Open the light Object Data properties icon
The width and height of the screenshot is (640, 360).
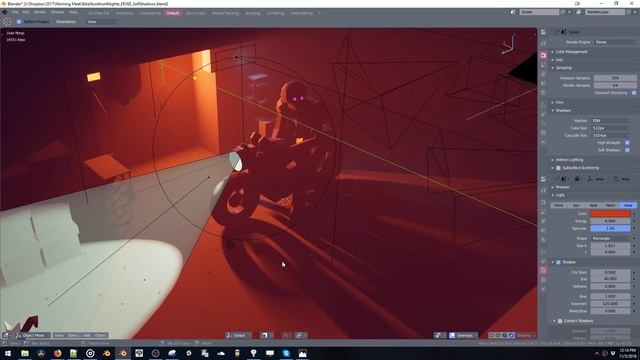pyautogui.click(x=543, y=270)
